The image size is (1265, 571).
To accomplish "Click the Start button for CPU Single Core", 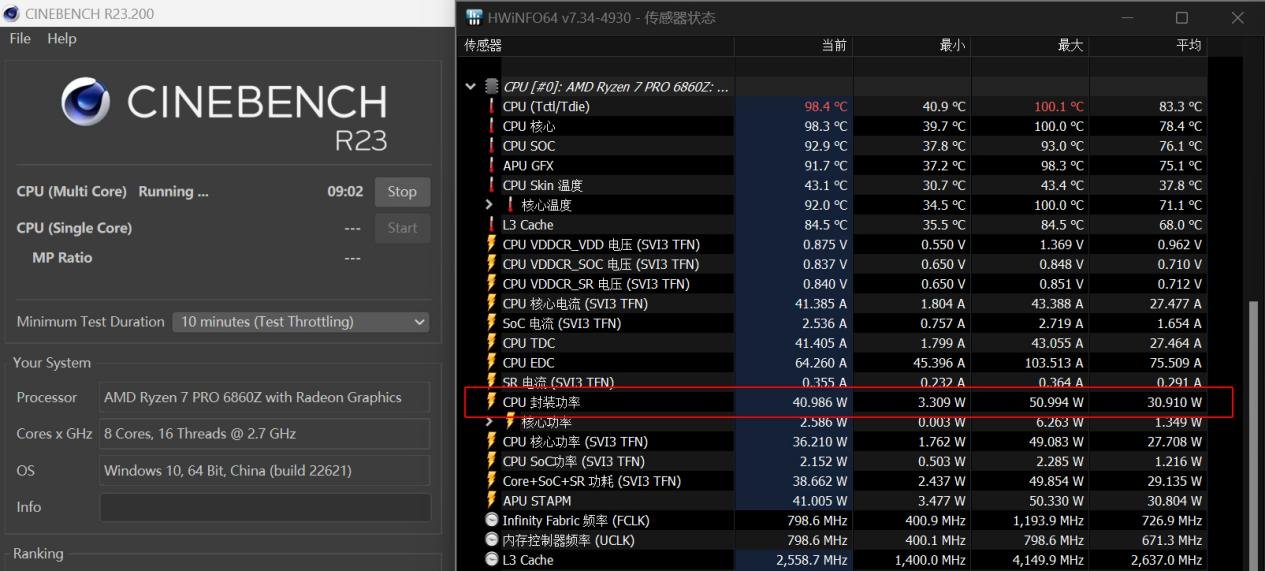I will (402, 228).
